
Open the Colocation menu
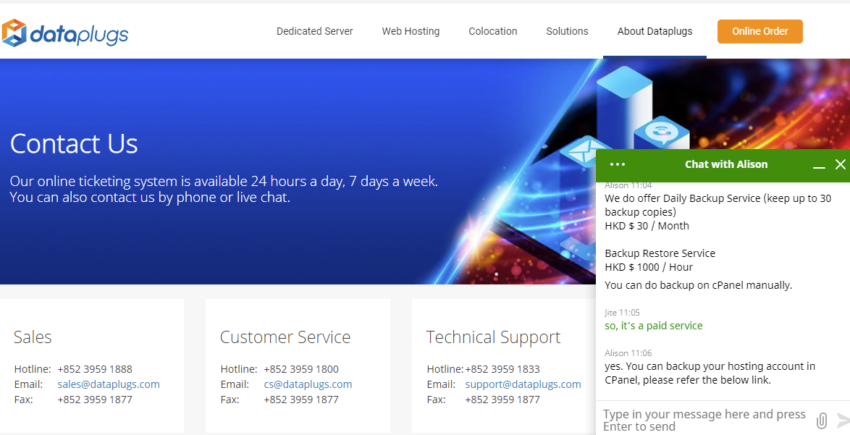pos(493,31)
